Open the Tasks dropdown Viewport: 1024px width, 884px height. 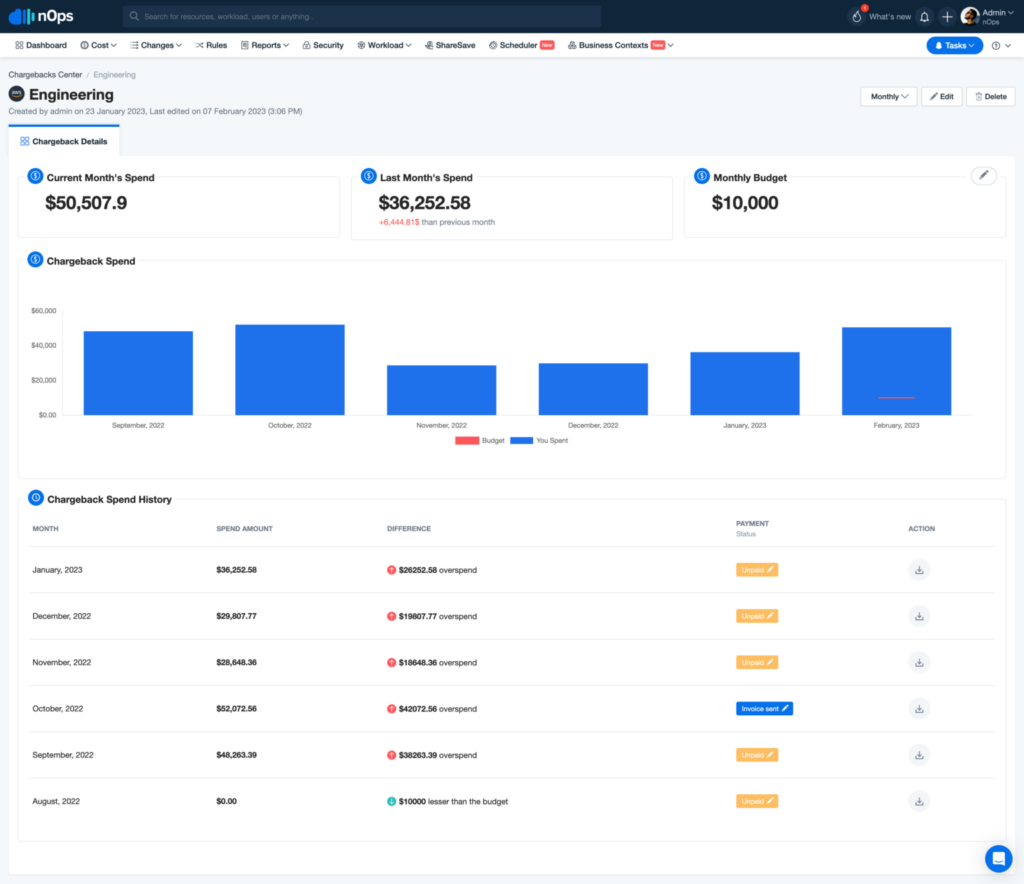click(x=954, y=45)
